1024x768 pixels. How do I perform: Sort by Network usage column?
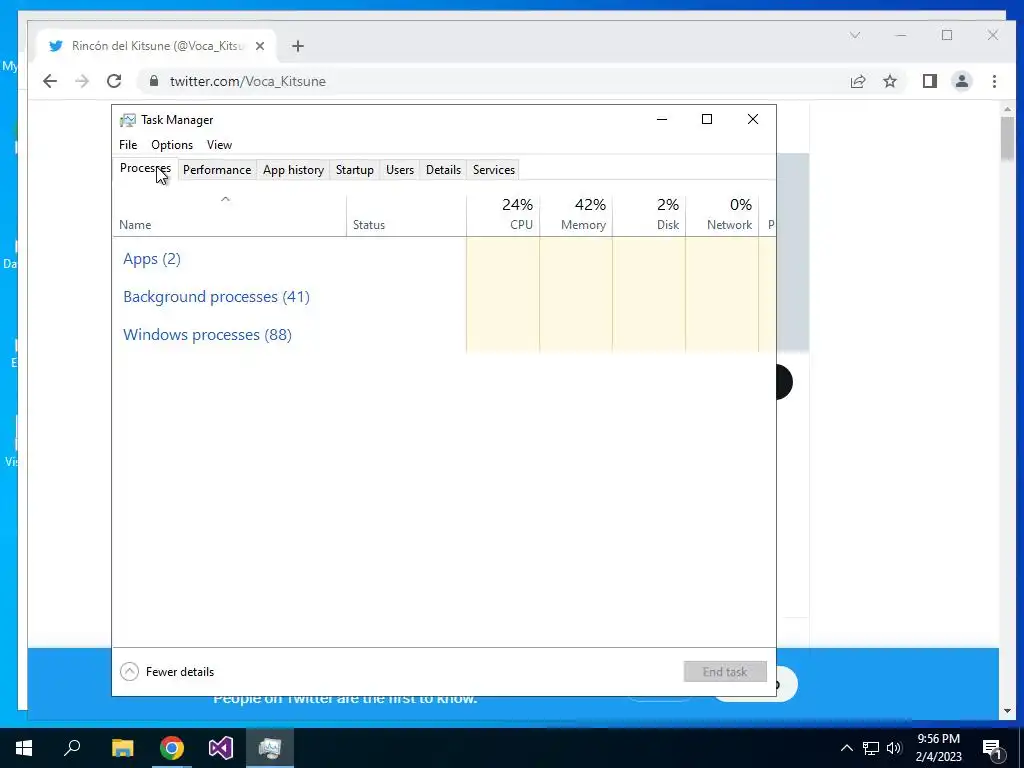point(722,216)
